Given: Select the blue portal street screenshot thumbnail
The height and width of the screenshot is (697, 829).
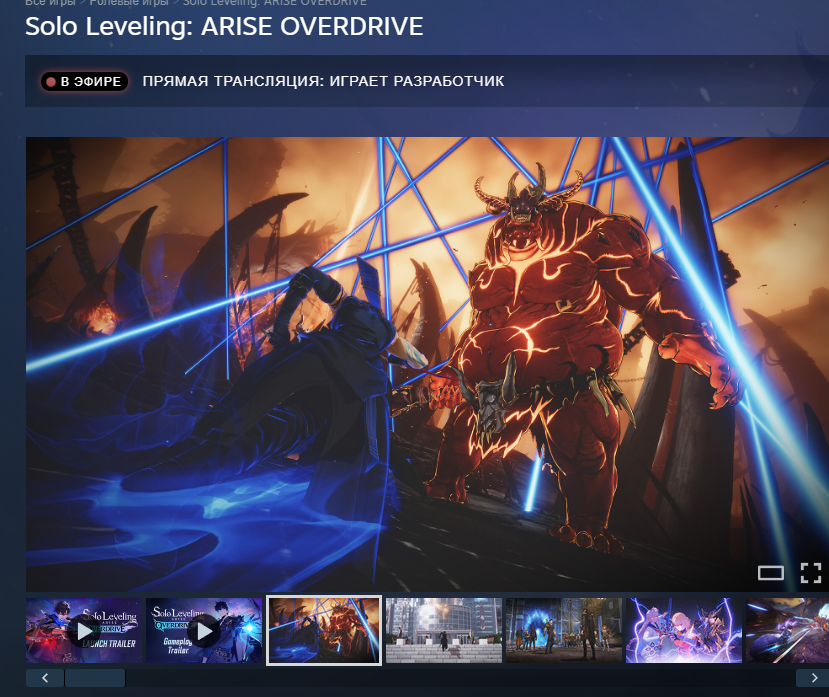Looking at the screenshot, I should point(564,630).
